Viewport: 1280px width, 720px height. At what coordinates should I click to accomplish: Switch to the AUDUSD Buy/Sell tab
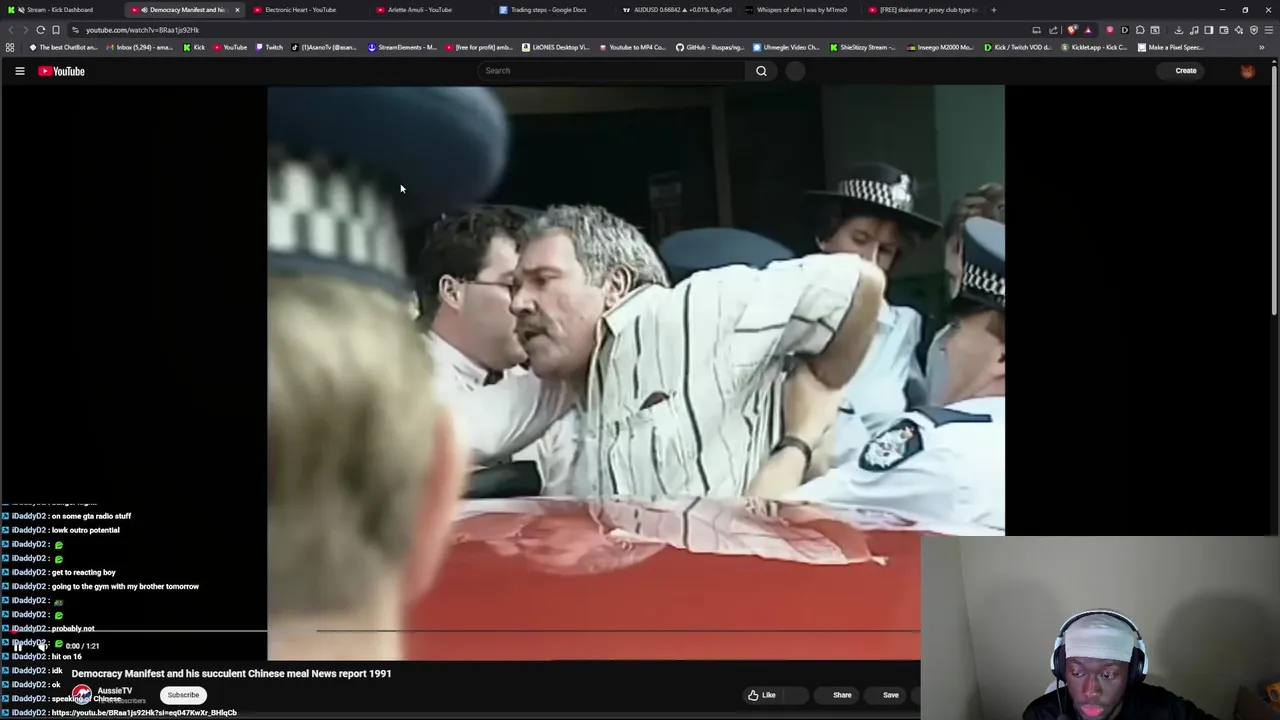click(x=676, y=10)
